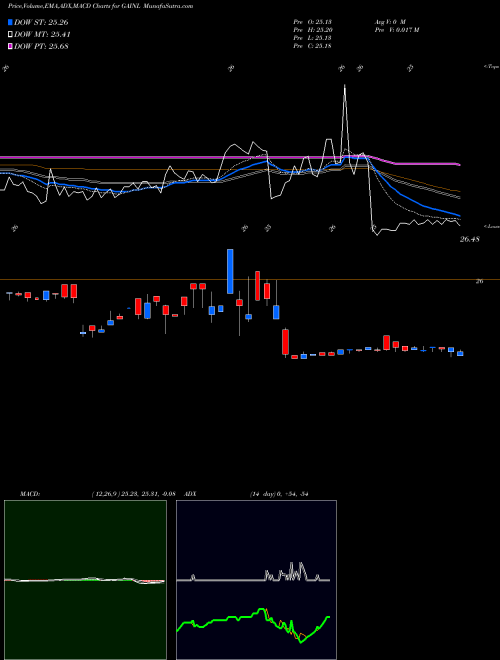Click the white DOW MT legend swatch
Image resolution: width=500 pixels, height=660 pixels.
click(10, 35)
